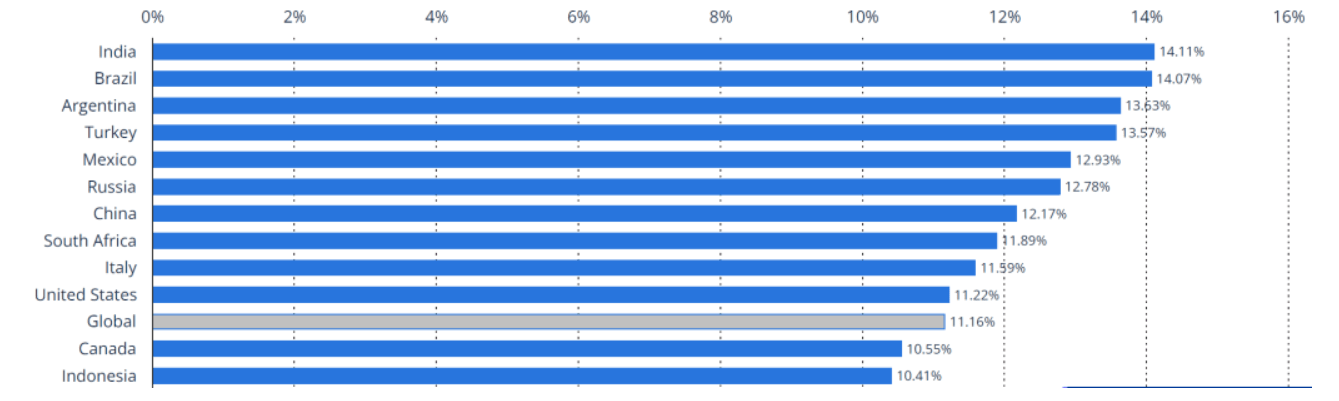The image size is (1339, 401).
Task: Select the Canada label
Action: pos(108,349)
